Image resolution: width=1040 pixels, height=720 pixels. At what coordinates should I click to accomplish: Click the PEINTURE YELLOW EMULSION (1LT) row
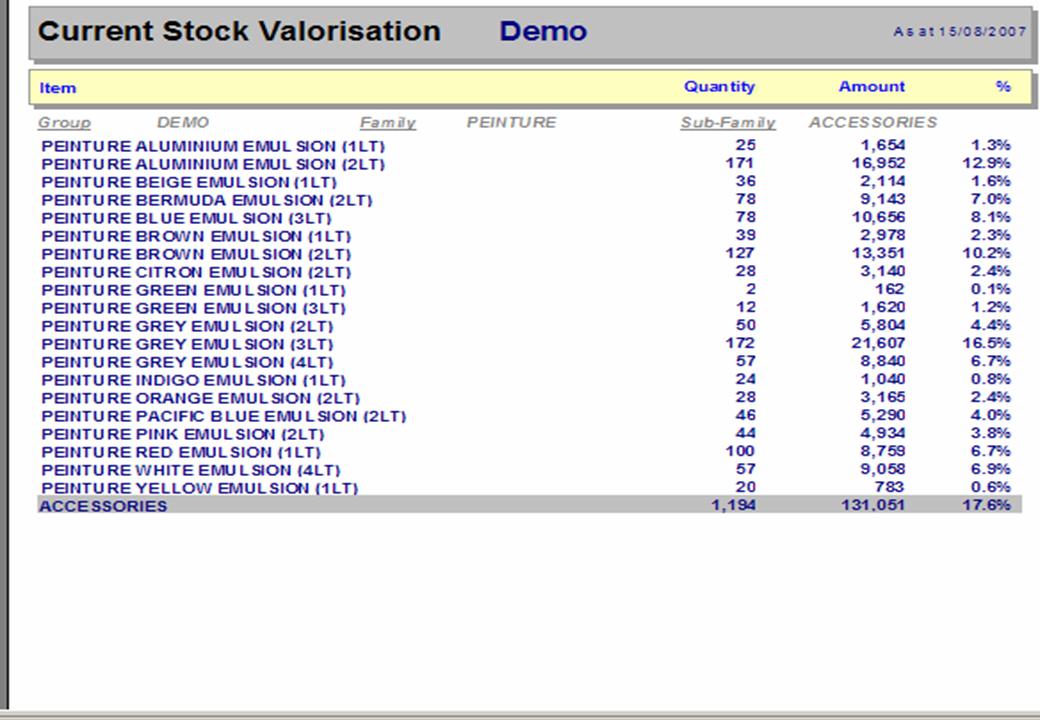199,488
